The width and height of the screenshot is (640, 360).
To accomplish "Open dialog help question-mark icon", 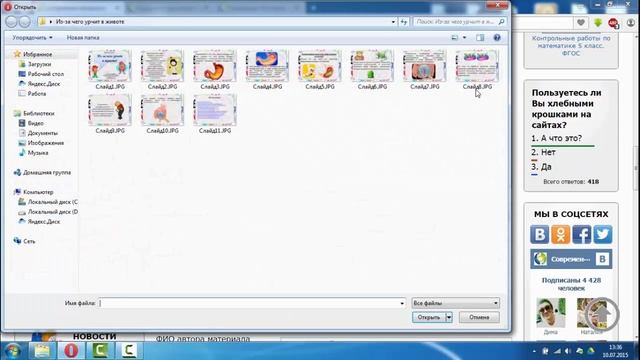I will [497, 38].
